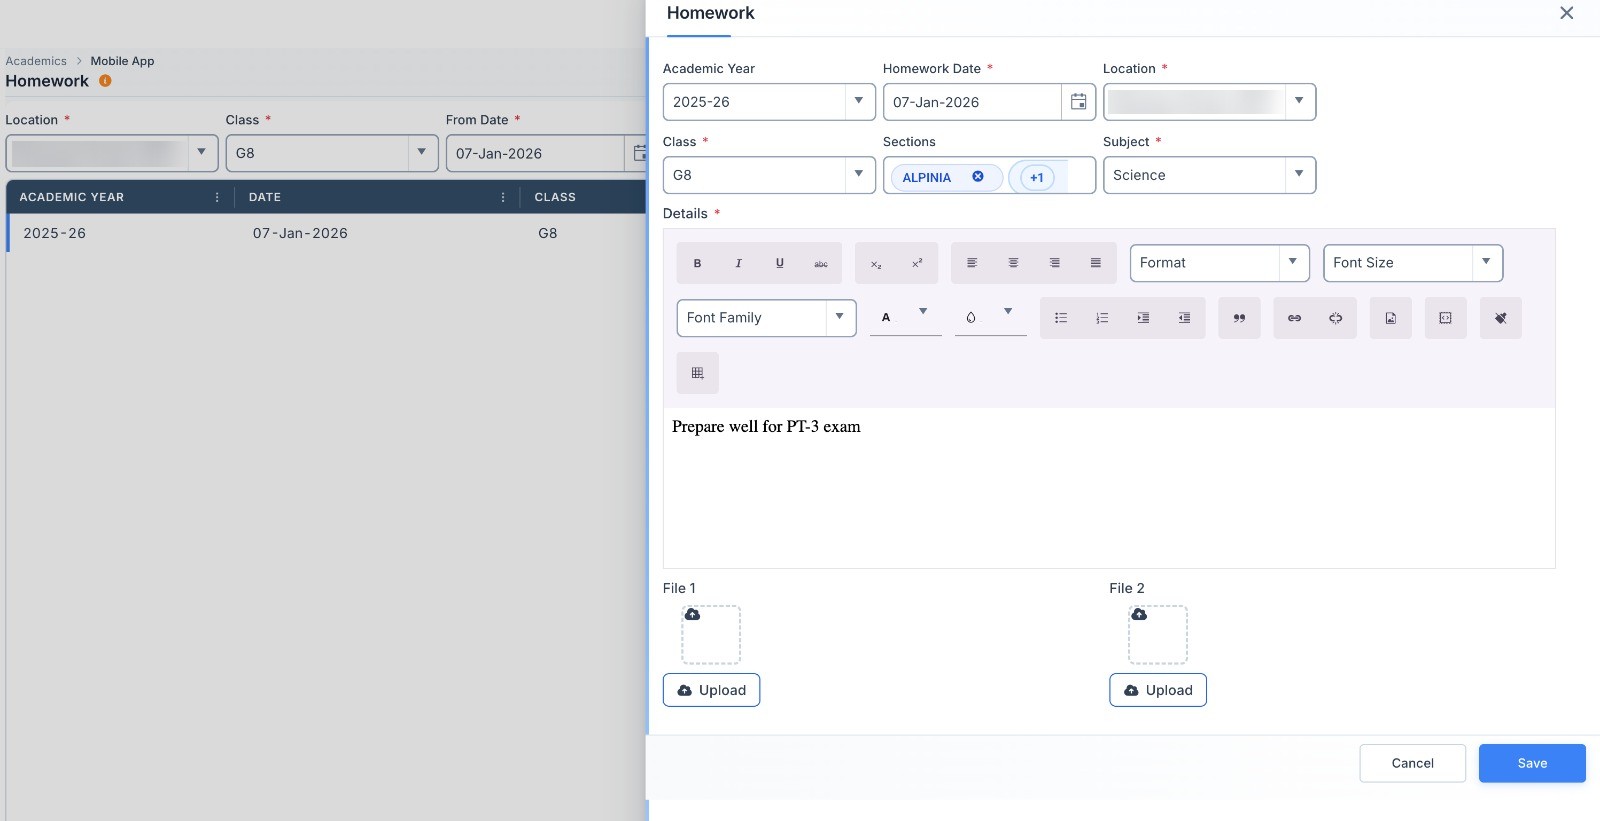Center-align the text
Image resolution: width=1600 pixels, height=821 pixels.
(x=1013, y=263)
